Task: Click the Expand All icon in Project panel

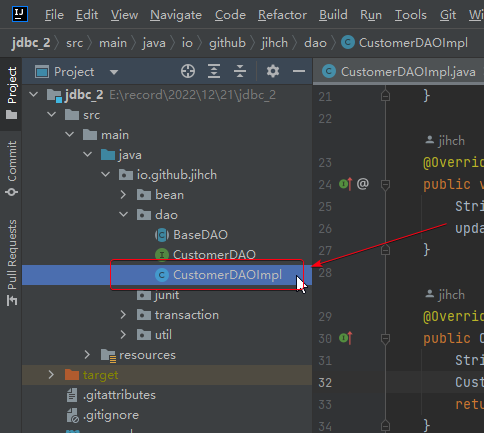Action: (x=214, y=71)
